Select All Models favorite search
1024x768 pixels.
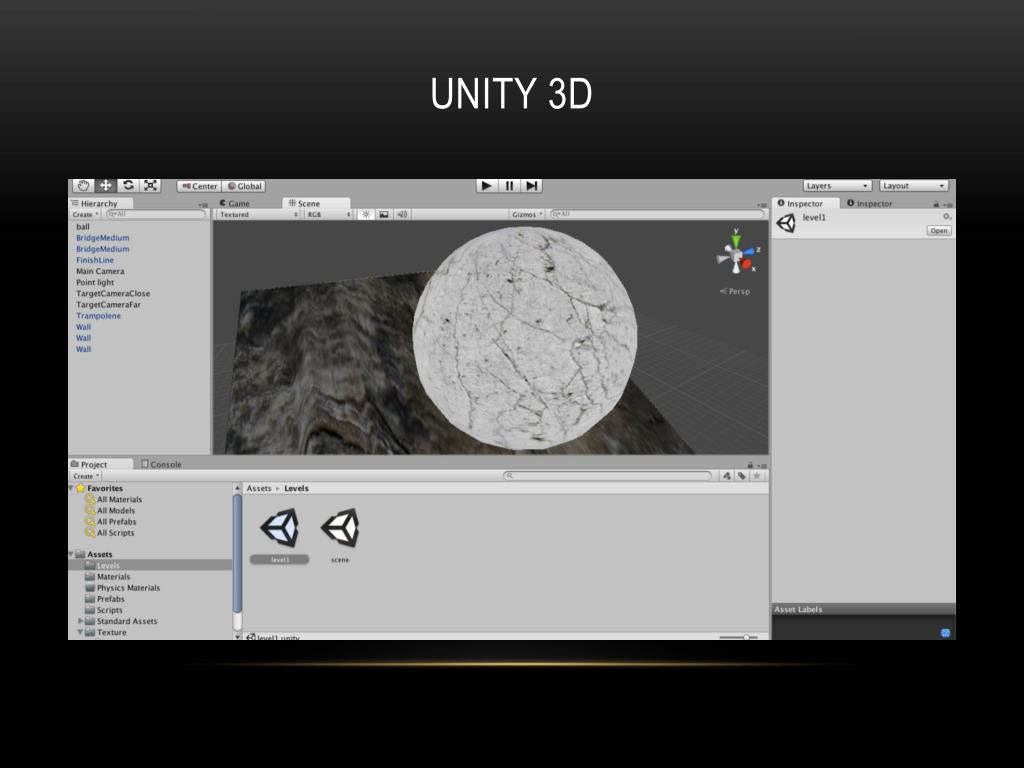click(x=110, y=511)
